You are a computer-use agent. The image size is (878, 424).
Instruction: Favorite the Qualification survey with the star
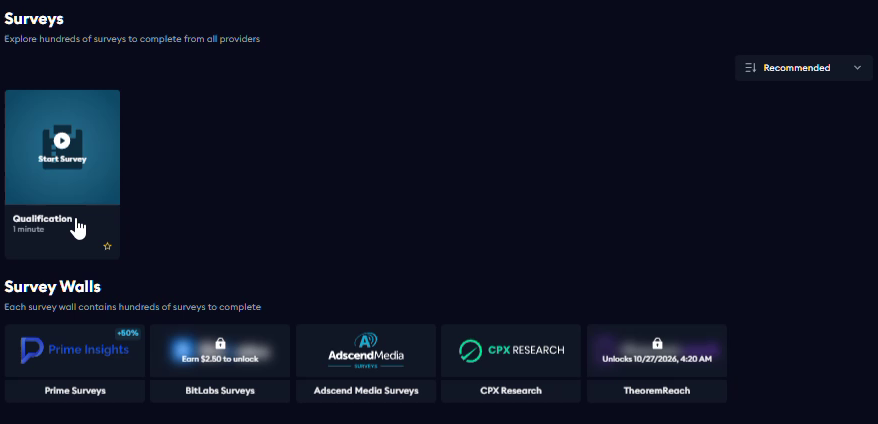click(108, 246)
